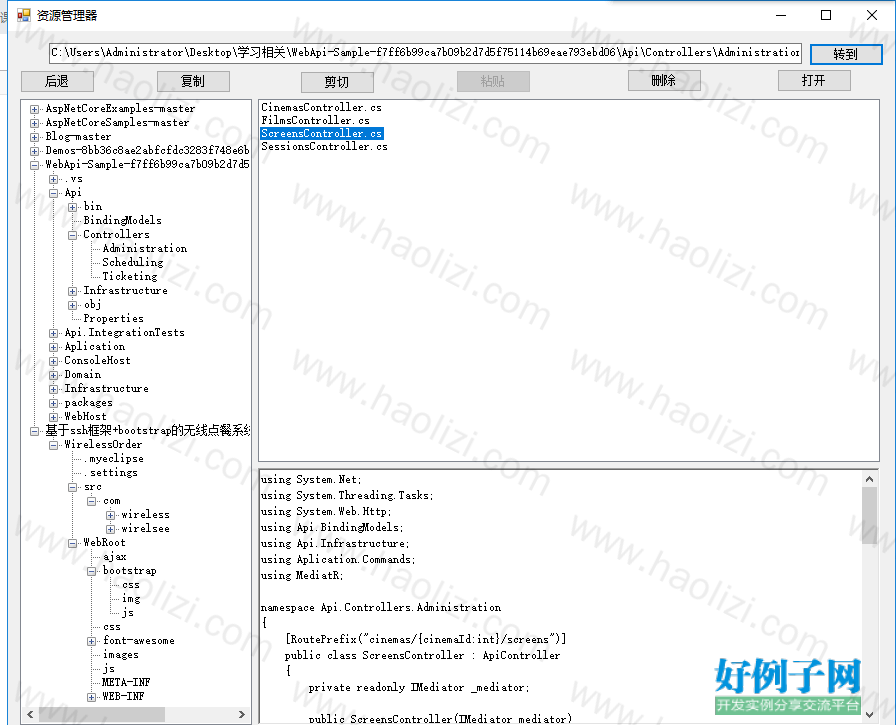Select the Properties folder in tree
Screen dimensions: 896x725
(113, 319)
